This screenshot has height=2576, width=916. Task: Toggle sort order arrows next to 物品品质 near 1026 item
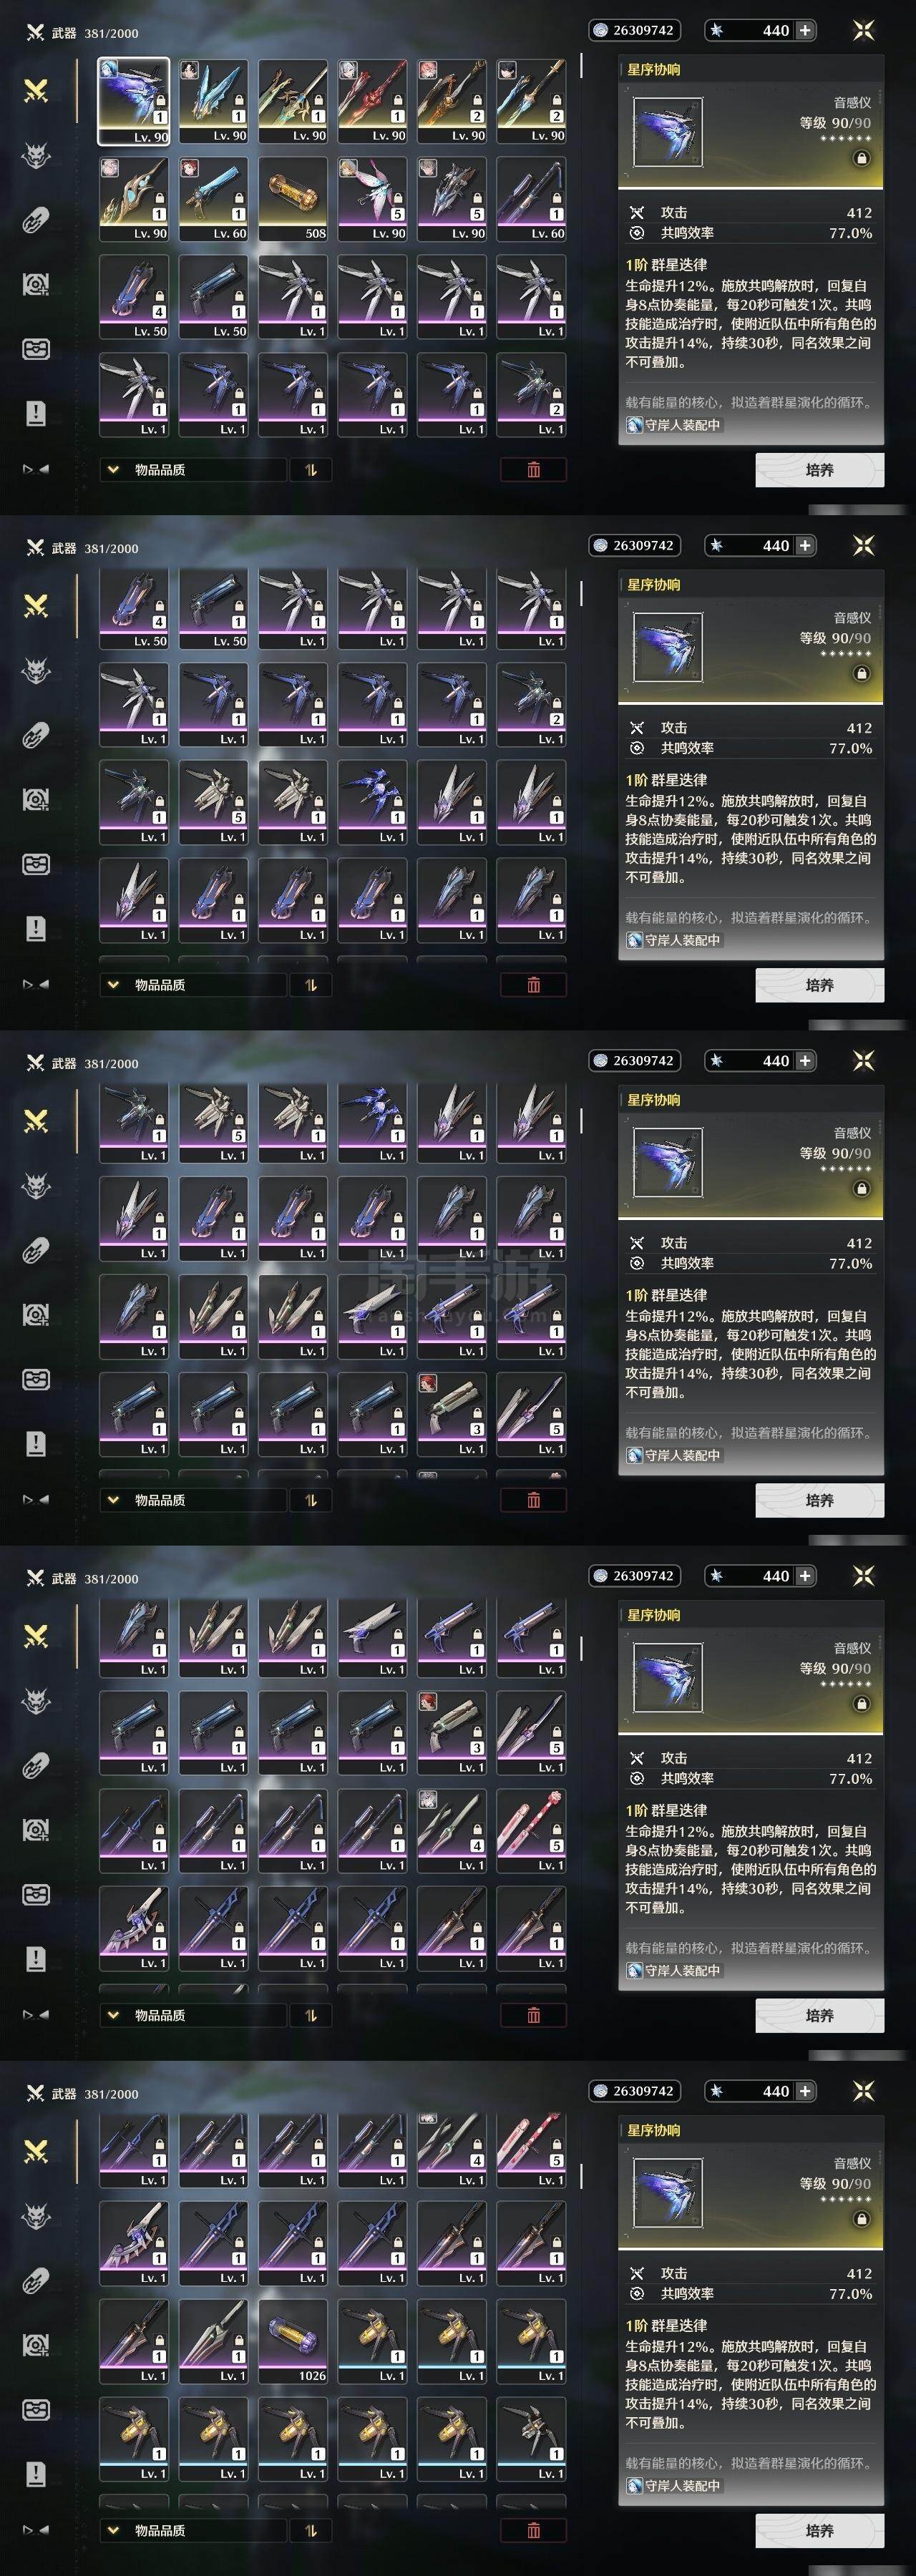pyautogui.click(x=311, y=2530)
